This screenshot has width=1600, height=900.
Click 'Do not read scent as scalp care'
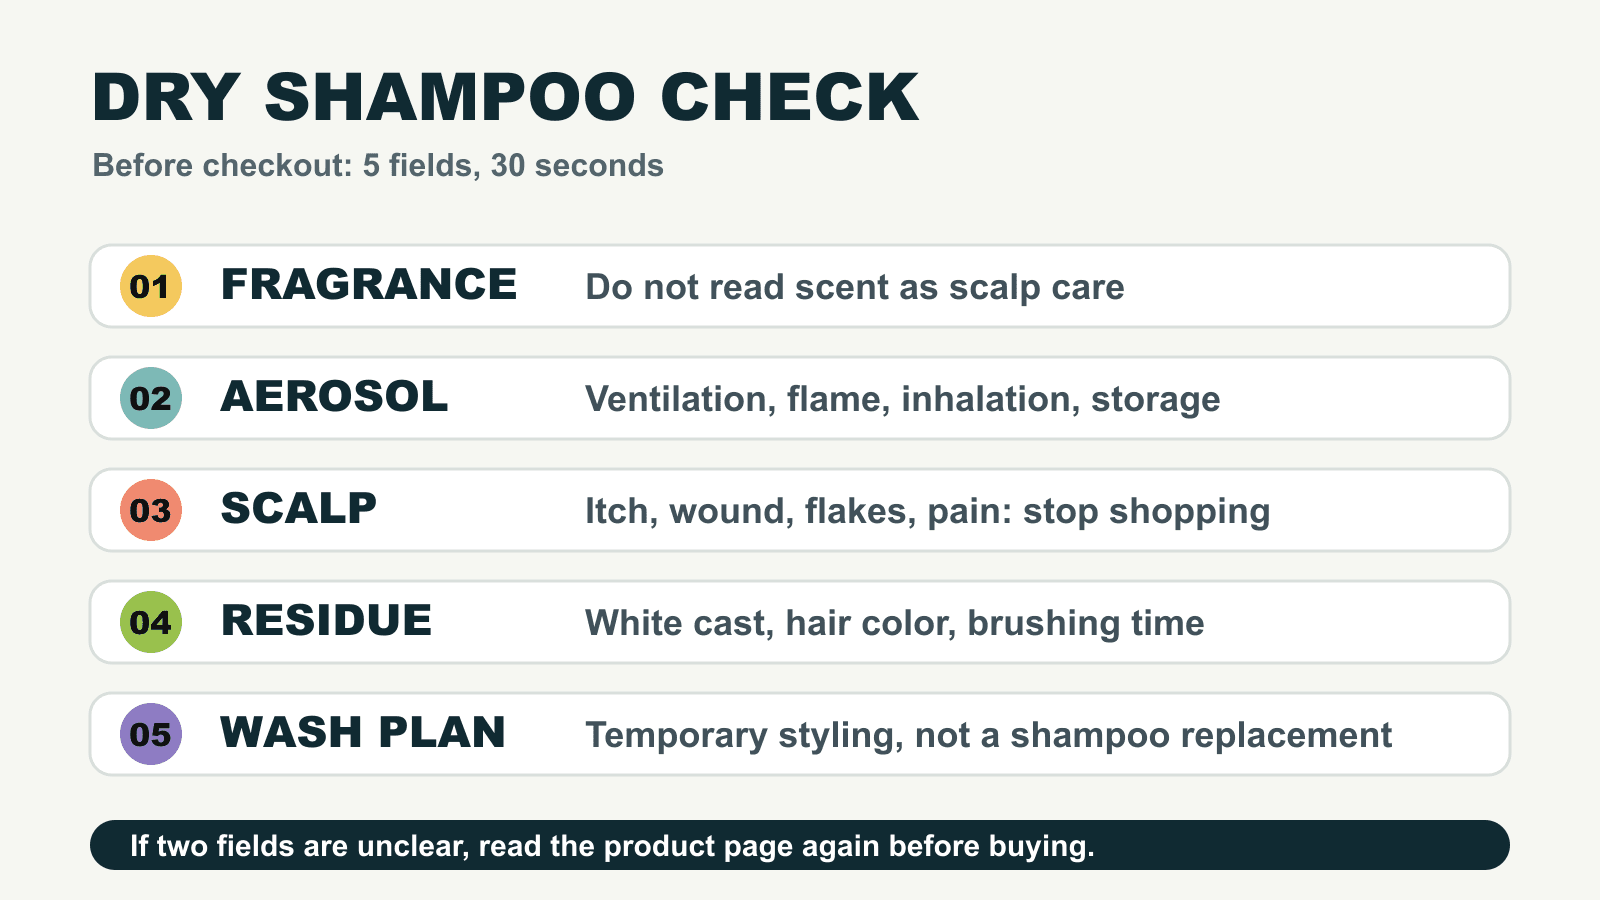[x=855, y=287]
